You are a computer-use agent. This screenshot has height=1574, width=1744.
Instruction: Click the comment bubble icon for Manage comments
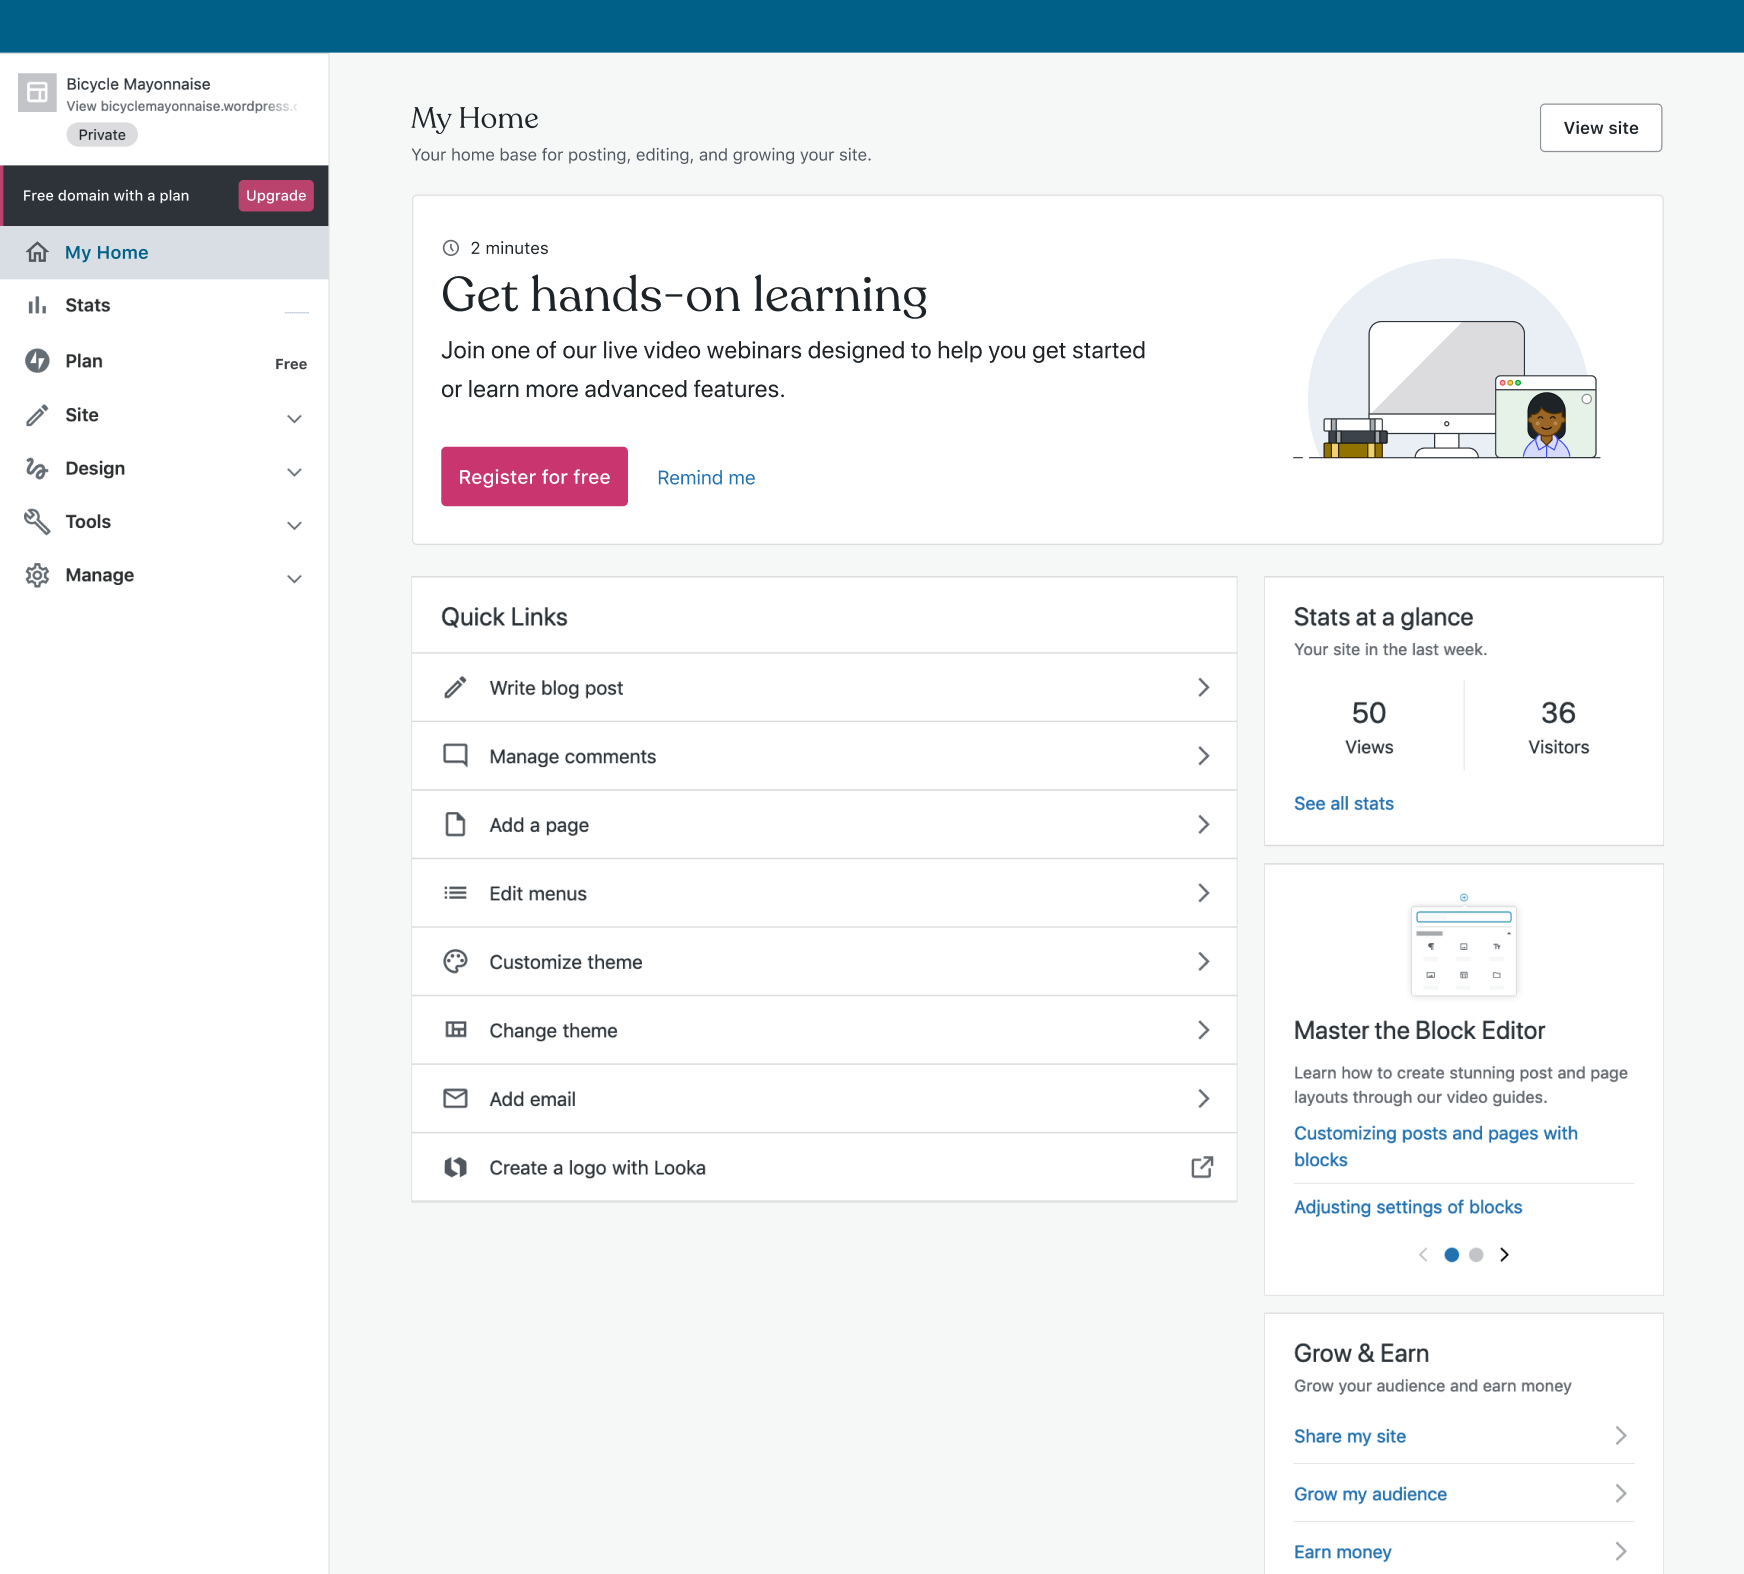click(x=455, y=756)
